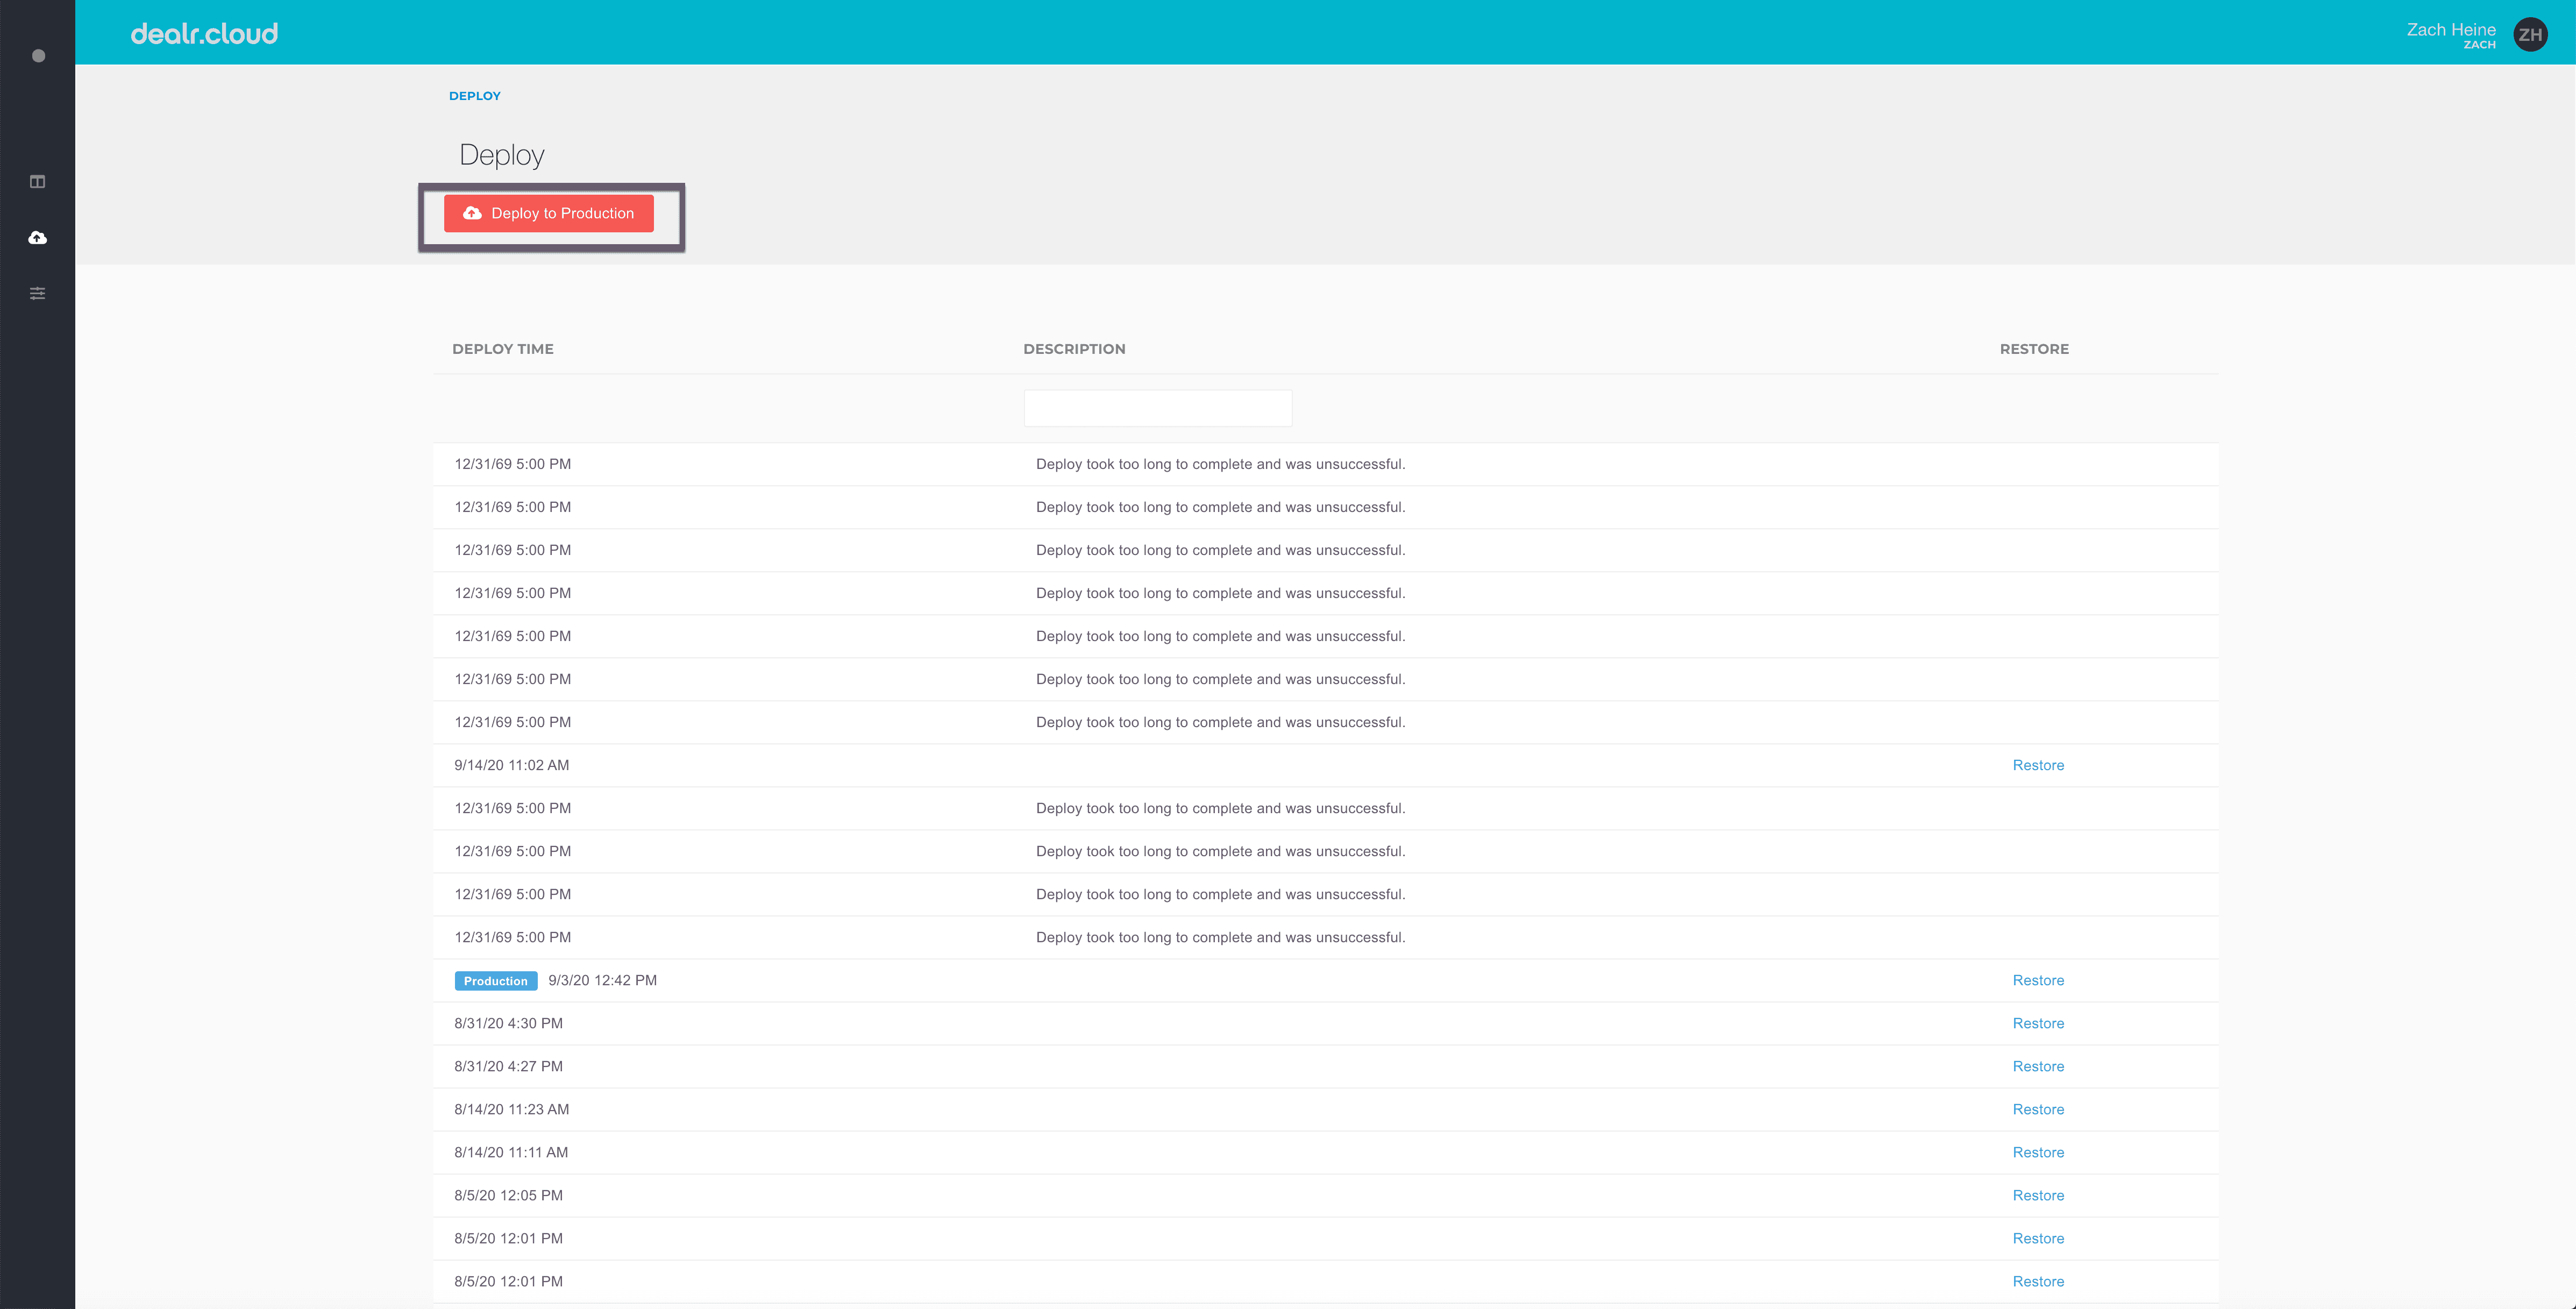This screenshot has width=2576, height=1309.
Task: Restore the 9/14/20 11:02 AM deploy
Action: [x=2037, y=765]
